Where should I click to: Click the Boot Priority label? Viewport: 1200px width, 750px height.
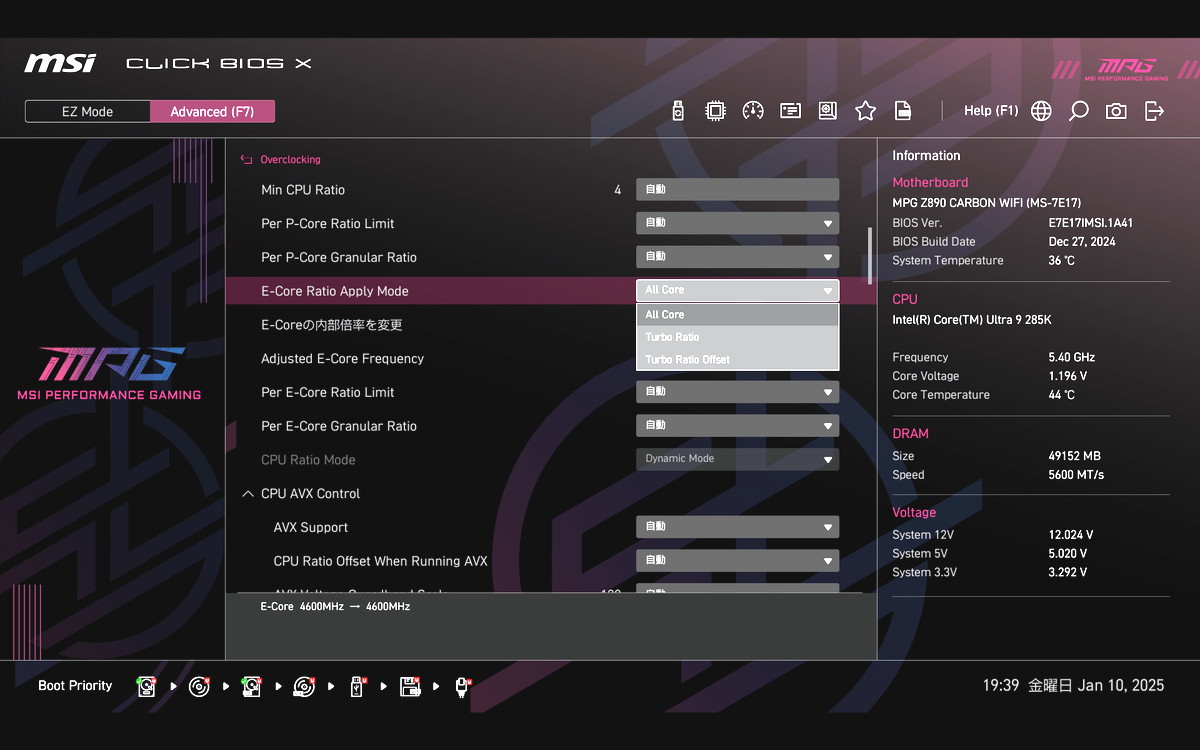tap(75, 686)
